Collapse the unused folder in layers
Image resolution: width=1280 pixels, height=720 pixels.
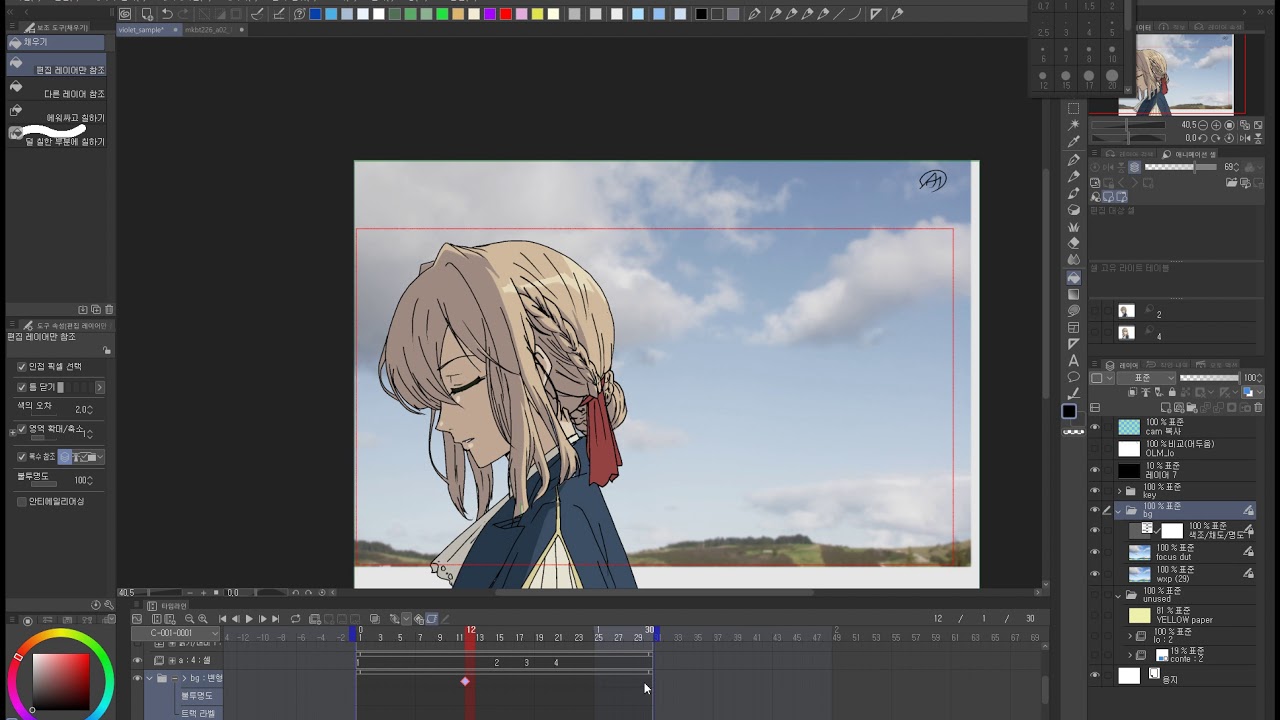pos(1119,595)
